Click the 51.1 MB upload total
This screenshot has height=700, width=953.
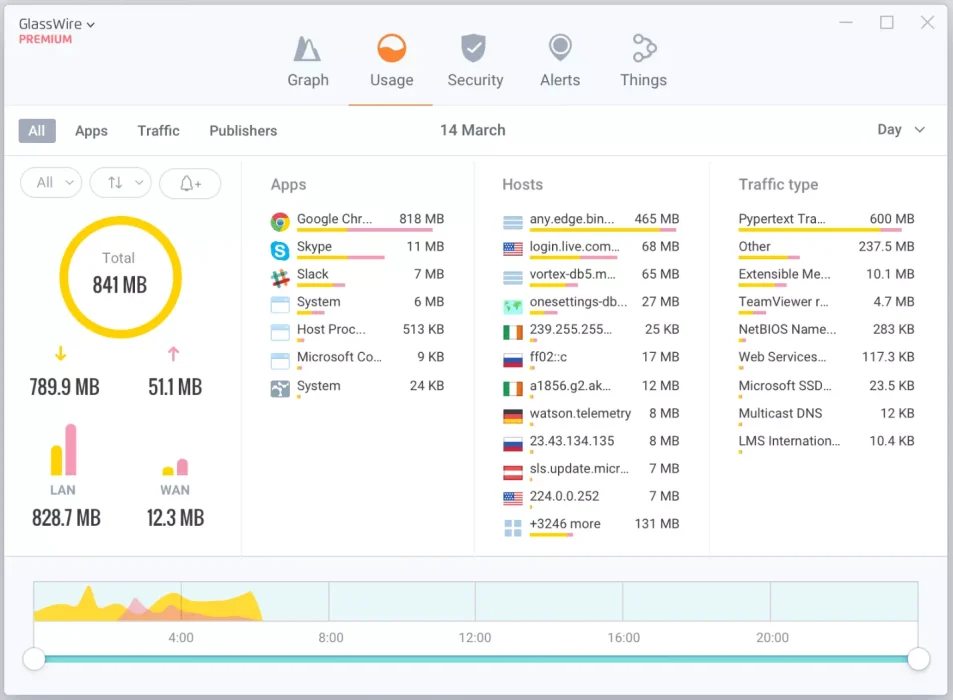pyautogui.click(x=175, y=387)
